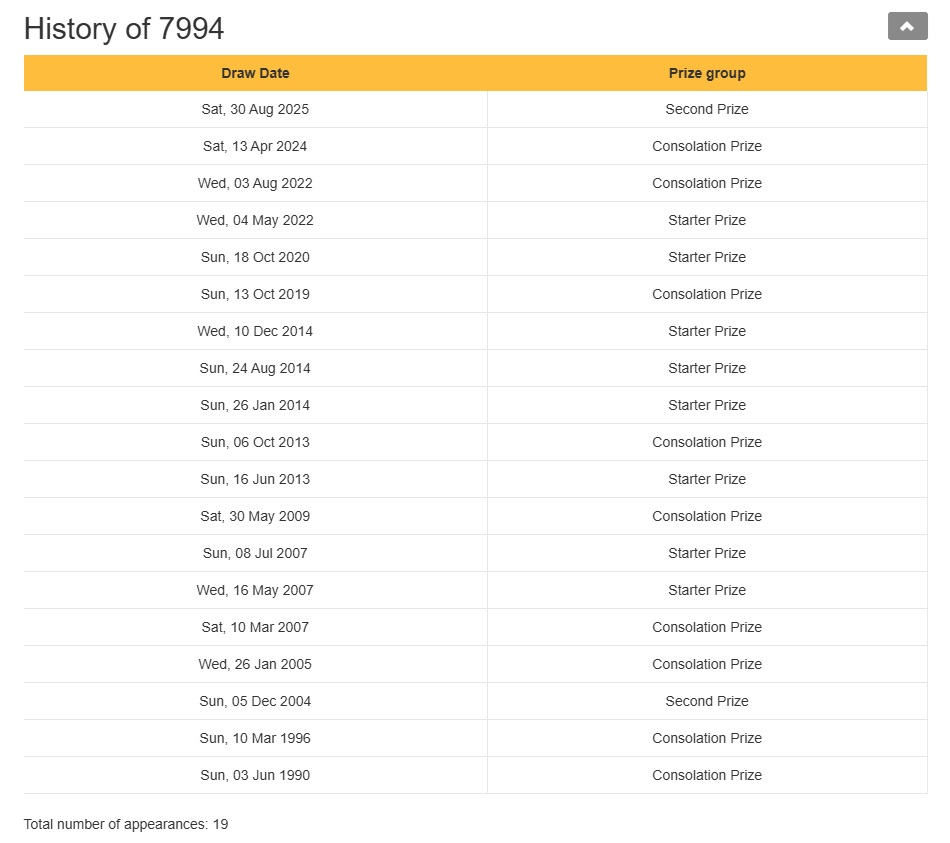Select the Sat, 30 May 2009 draw date
This screenshot has height=843, width=950.
point(255,516)
